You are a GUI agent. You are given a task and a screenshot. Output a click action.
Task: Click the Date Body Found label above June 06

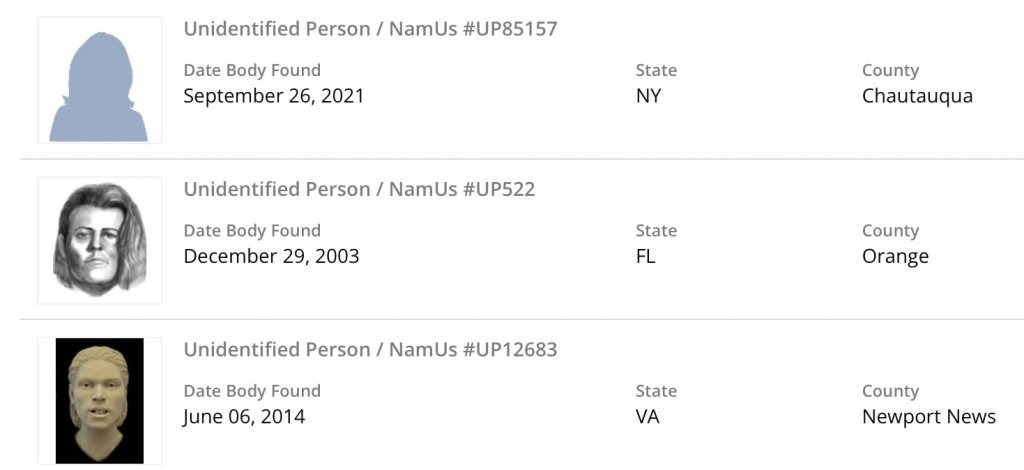click(252, 391)
